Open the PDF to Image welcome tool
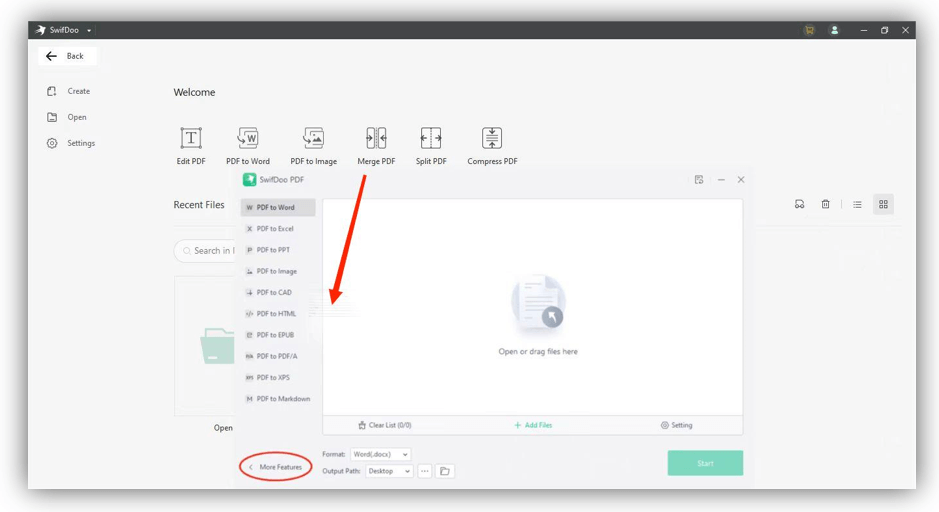939x512 pixels. 313,146
